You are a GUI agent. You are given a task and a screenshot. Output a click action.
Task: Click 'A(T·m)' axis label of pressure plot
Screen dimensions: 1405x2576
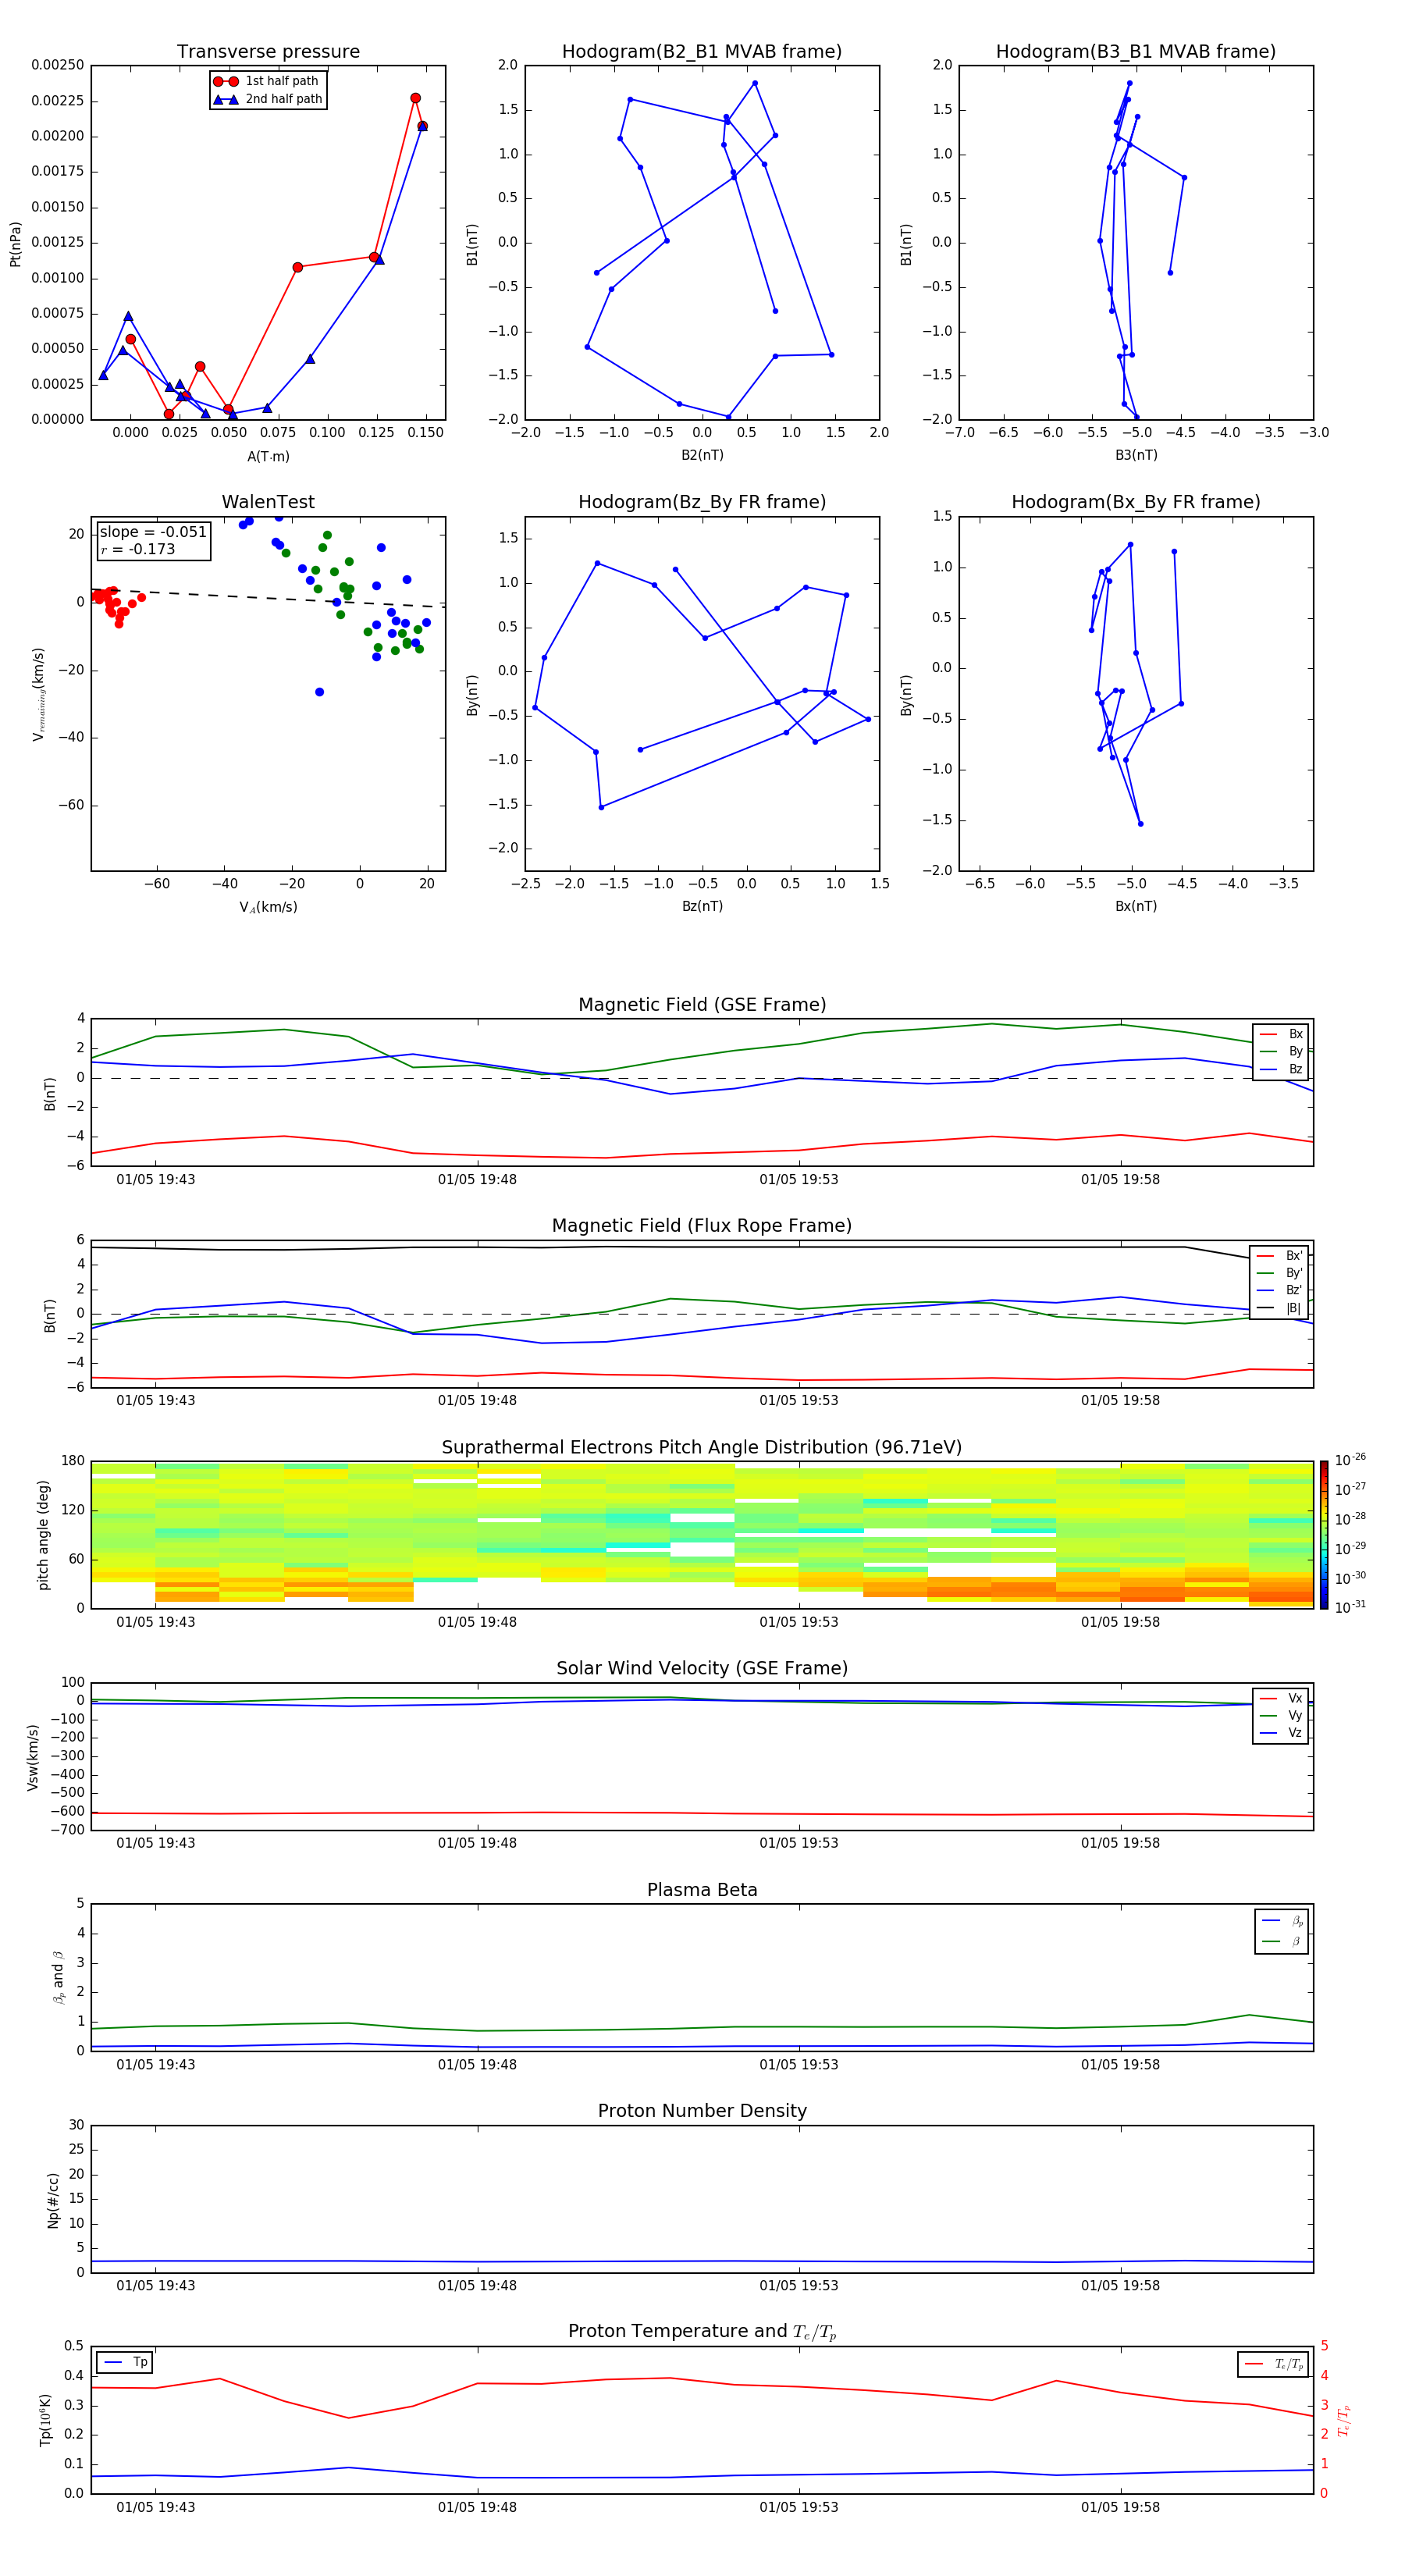click(x=268, y=457)
